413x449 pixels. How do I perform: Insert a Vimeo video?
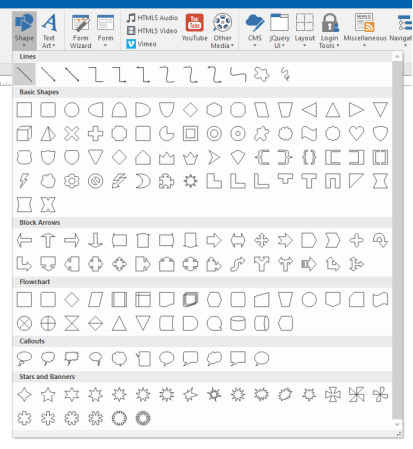pyautogui.click(x=142, y=44)
